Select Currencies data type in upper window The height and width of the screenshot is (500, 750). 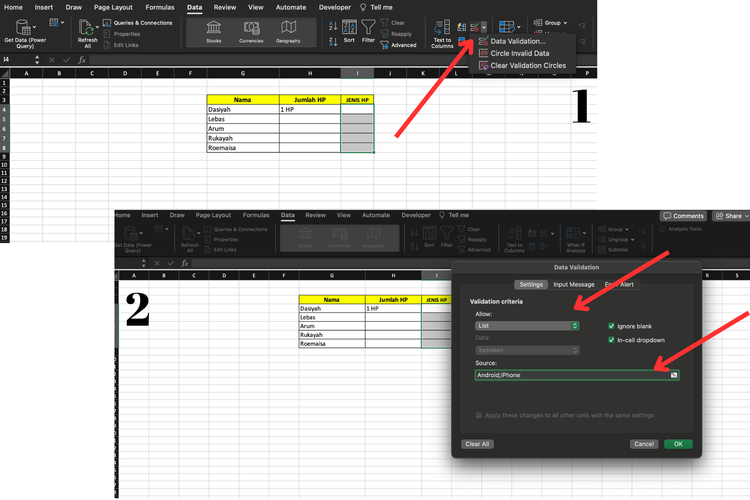251,32
